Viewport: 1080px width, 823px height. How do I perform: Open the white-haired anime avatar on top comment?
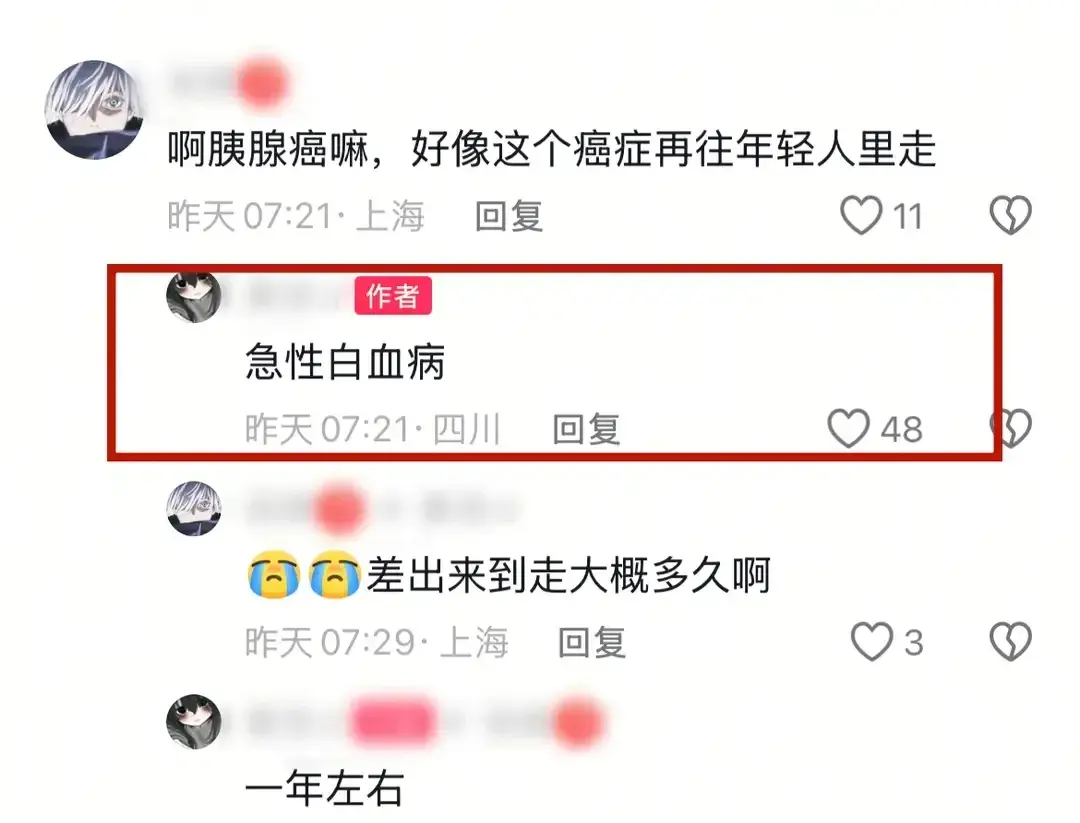[x=94, y=110]
